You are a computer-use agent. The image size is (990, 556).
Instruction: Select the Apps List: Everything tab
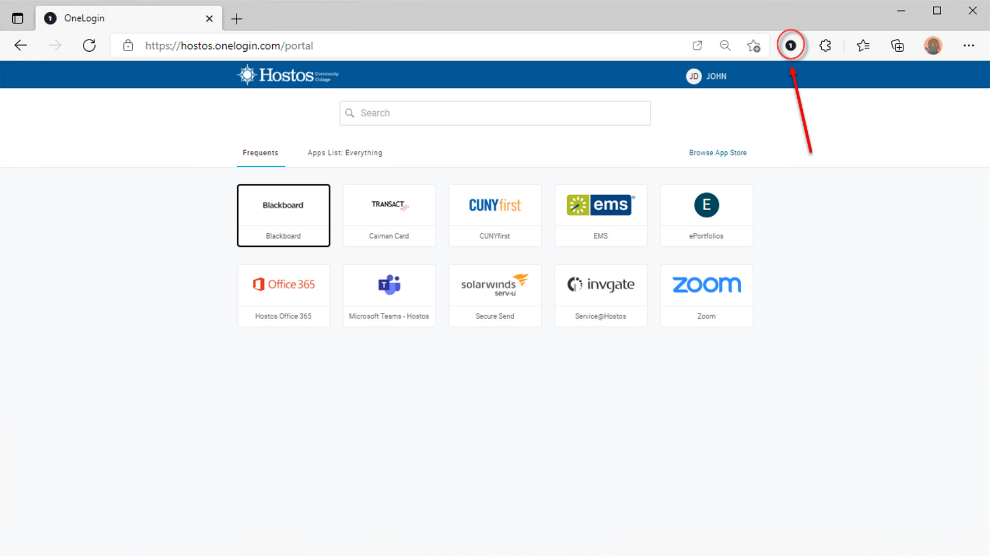click(x=344, y=153)
